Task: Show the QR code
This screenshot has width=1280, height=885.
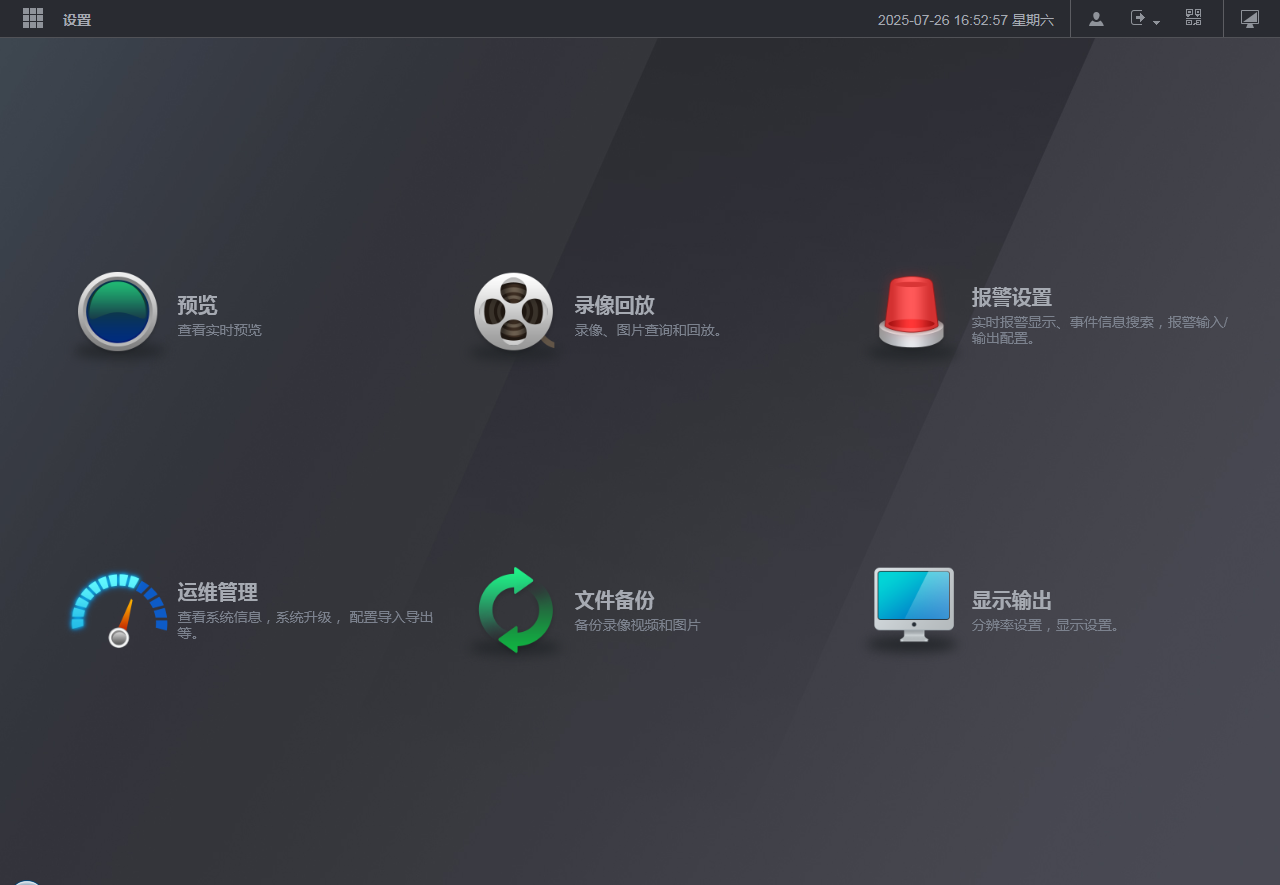Action: 1193,18
